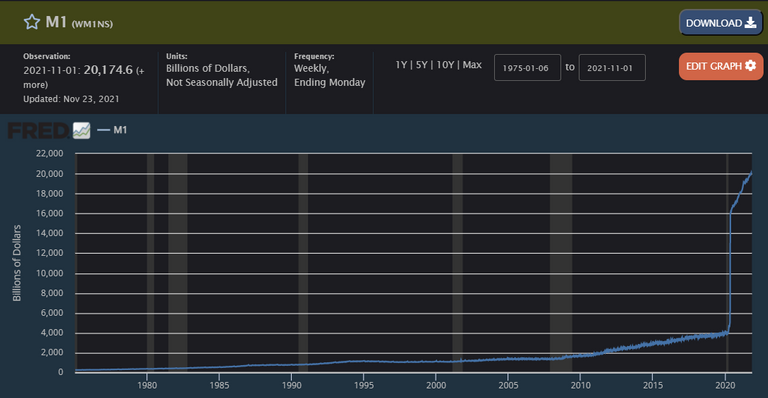The height and width of the screenshot is (398, 768).
Task: Click the M1 line's 2021 peak
Action: tap(750, 173)
